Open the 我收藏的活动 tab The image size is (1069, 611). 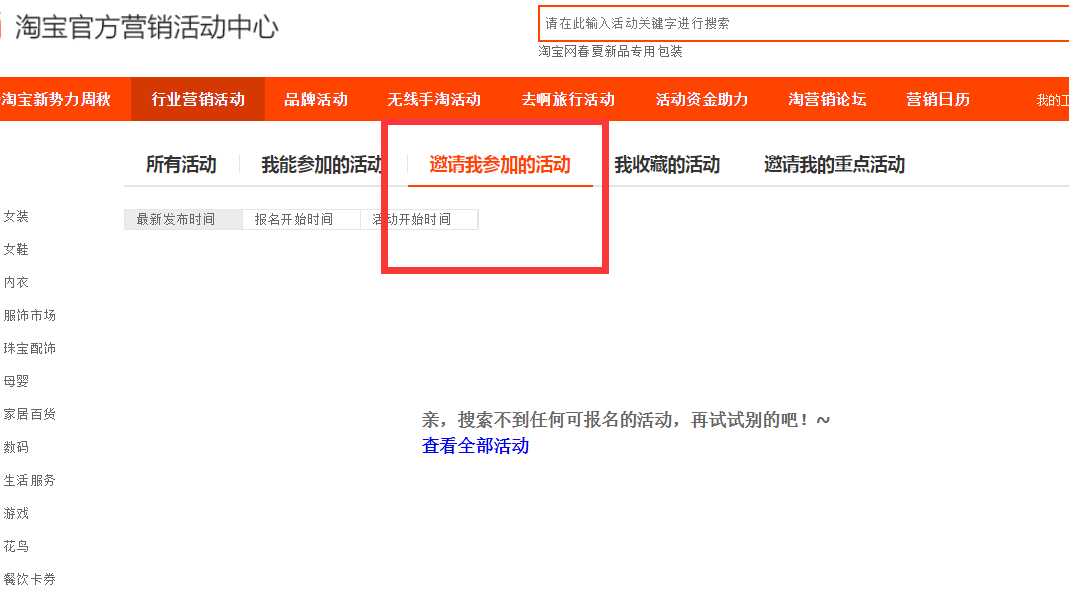[x=667, y=164]
